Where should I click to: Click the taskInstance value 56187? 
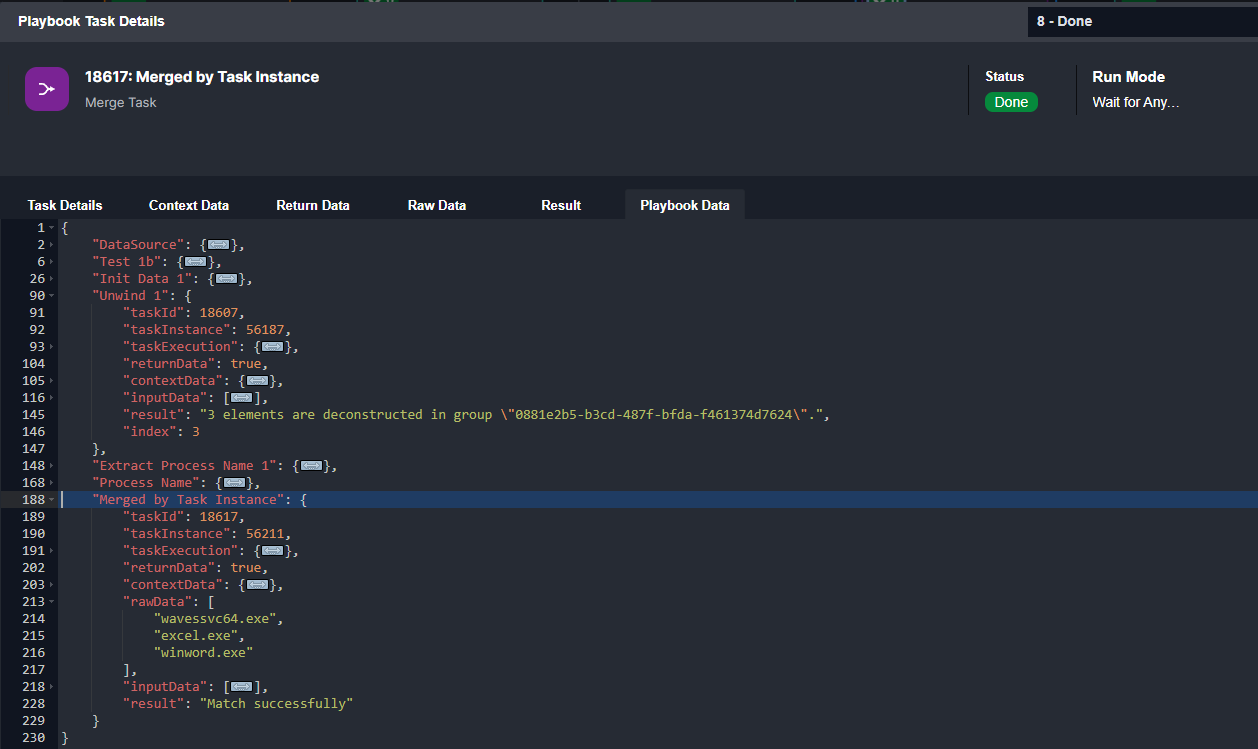265,330
